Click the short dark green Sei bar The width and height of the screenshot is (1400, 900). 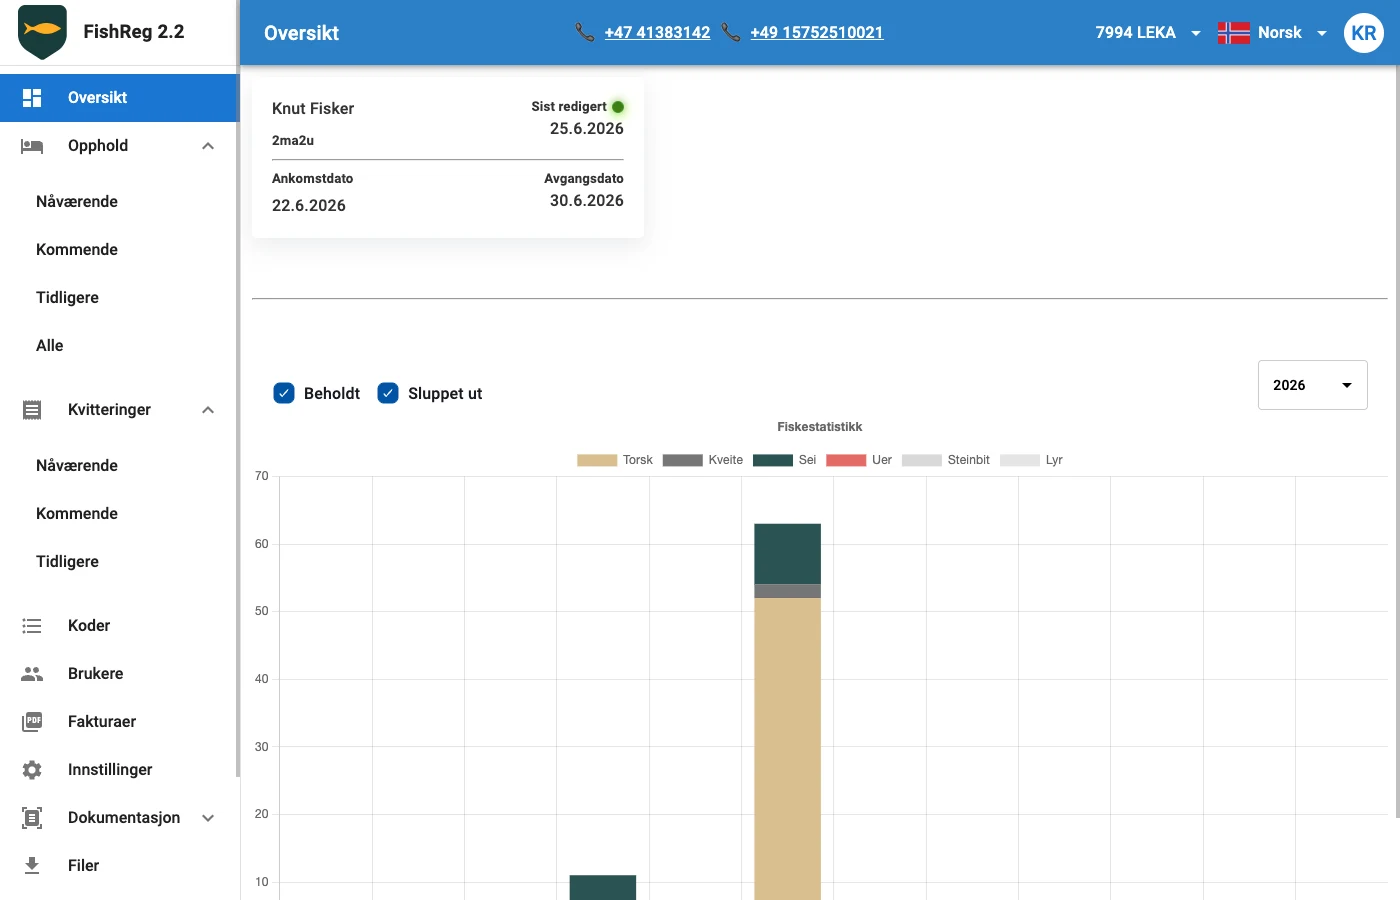coord(603,887)
